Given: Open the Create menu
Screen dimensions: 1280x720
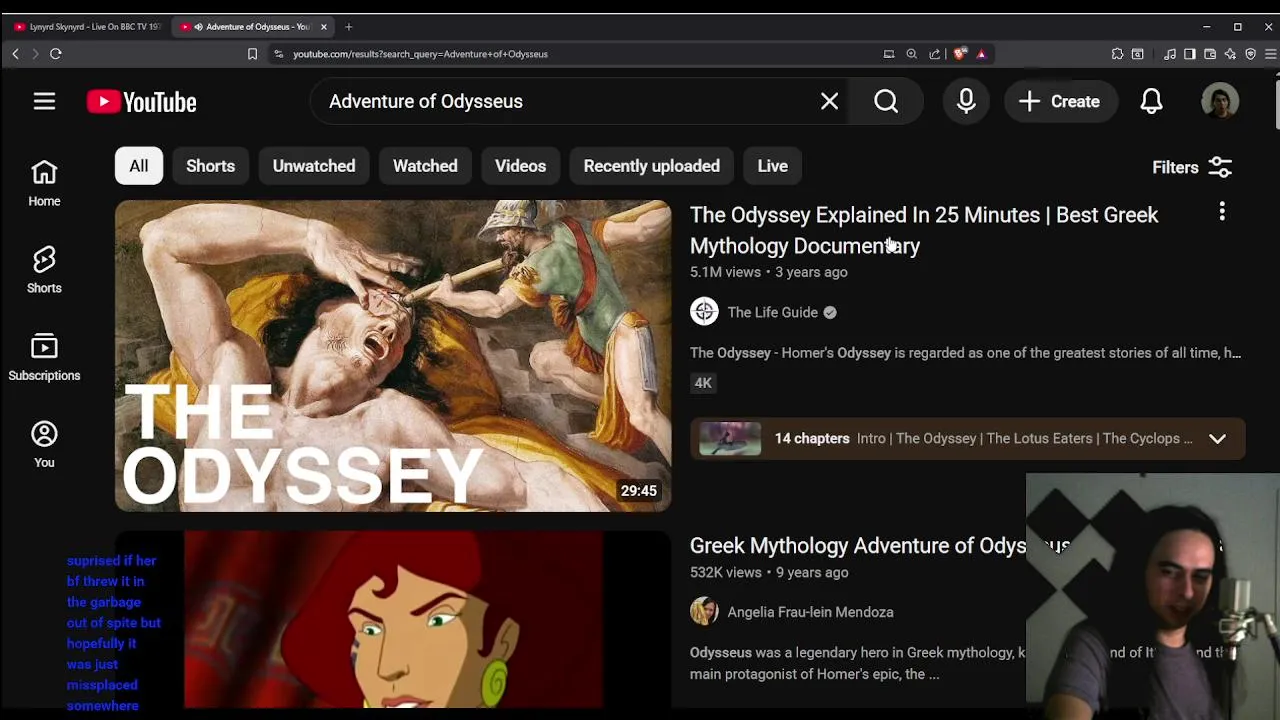Looking at the screenshot, I should 1059,101.
